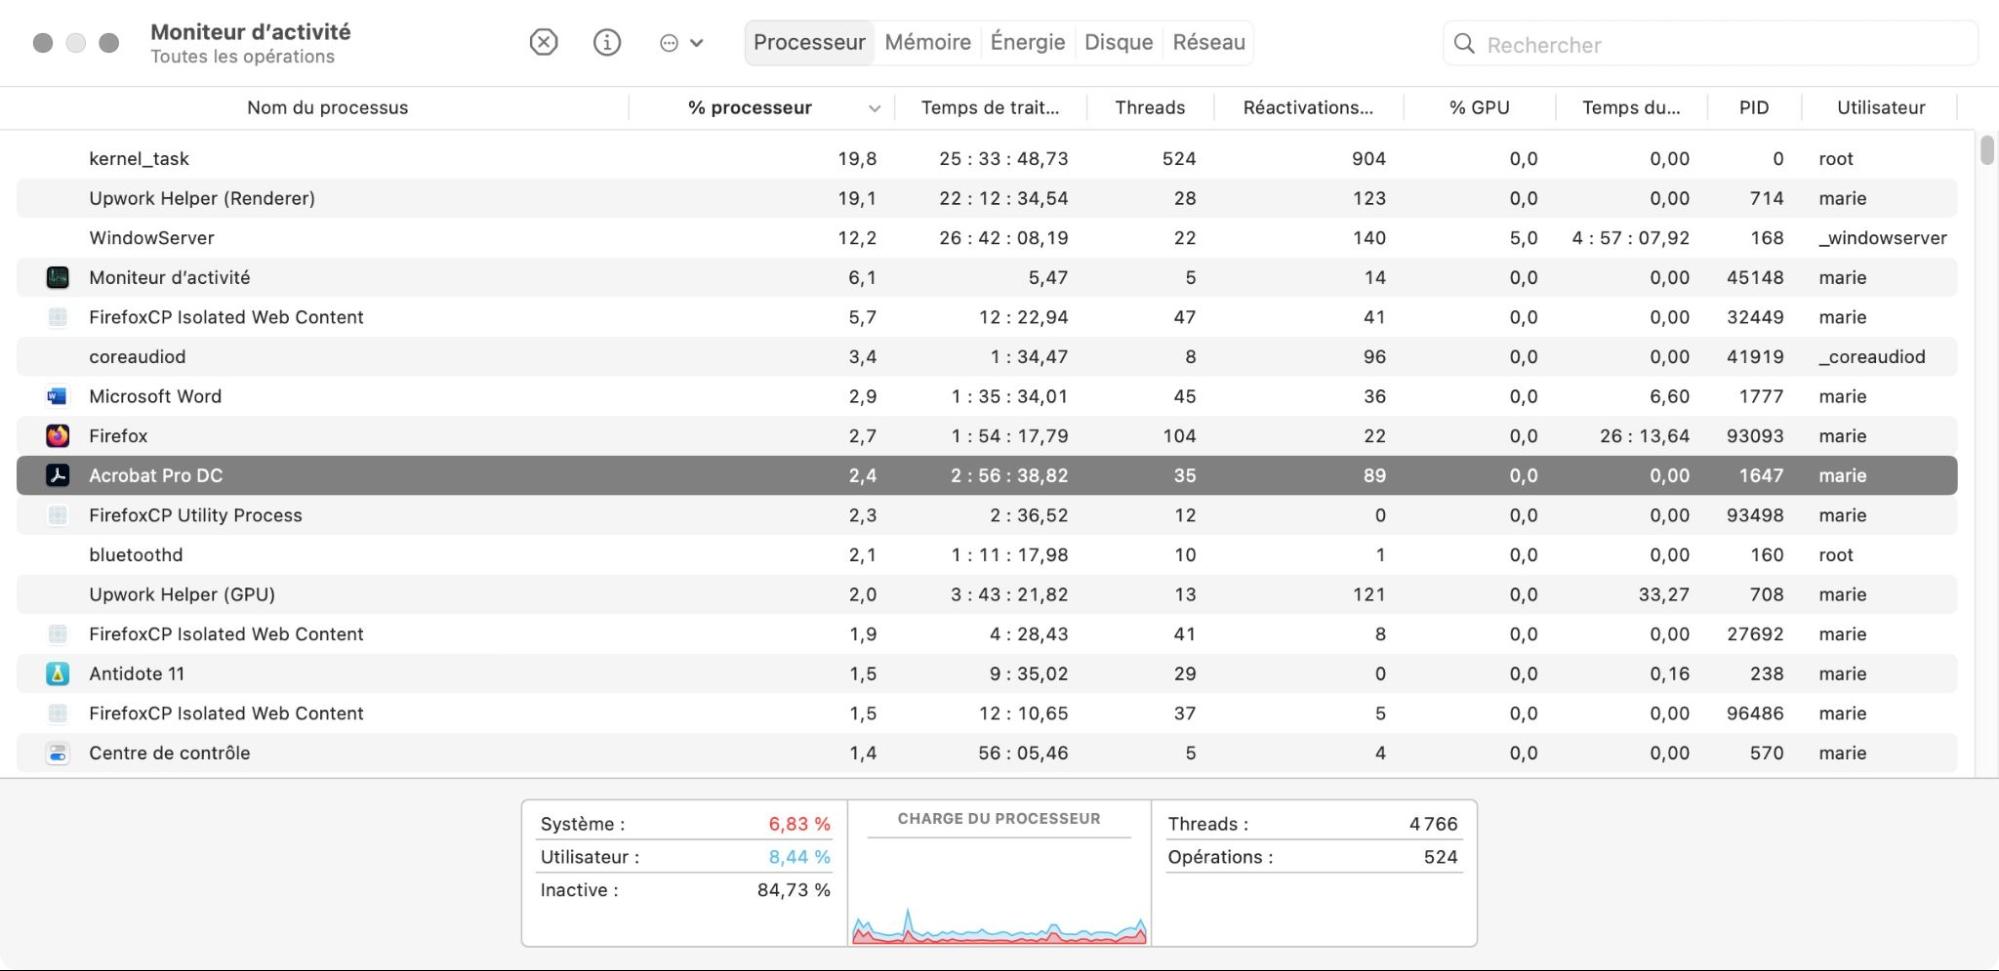Click GPU time 4 : 57 : 07,92
Screen dimensions: 1999x971
(1630, 238)
